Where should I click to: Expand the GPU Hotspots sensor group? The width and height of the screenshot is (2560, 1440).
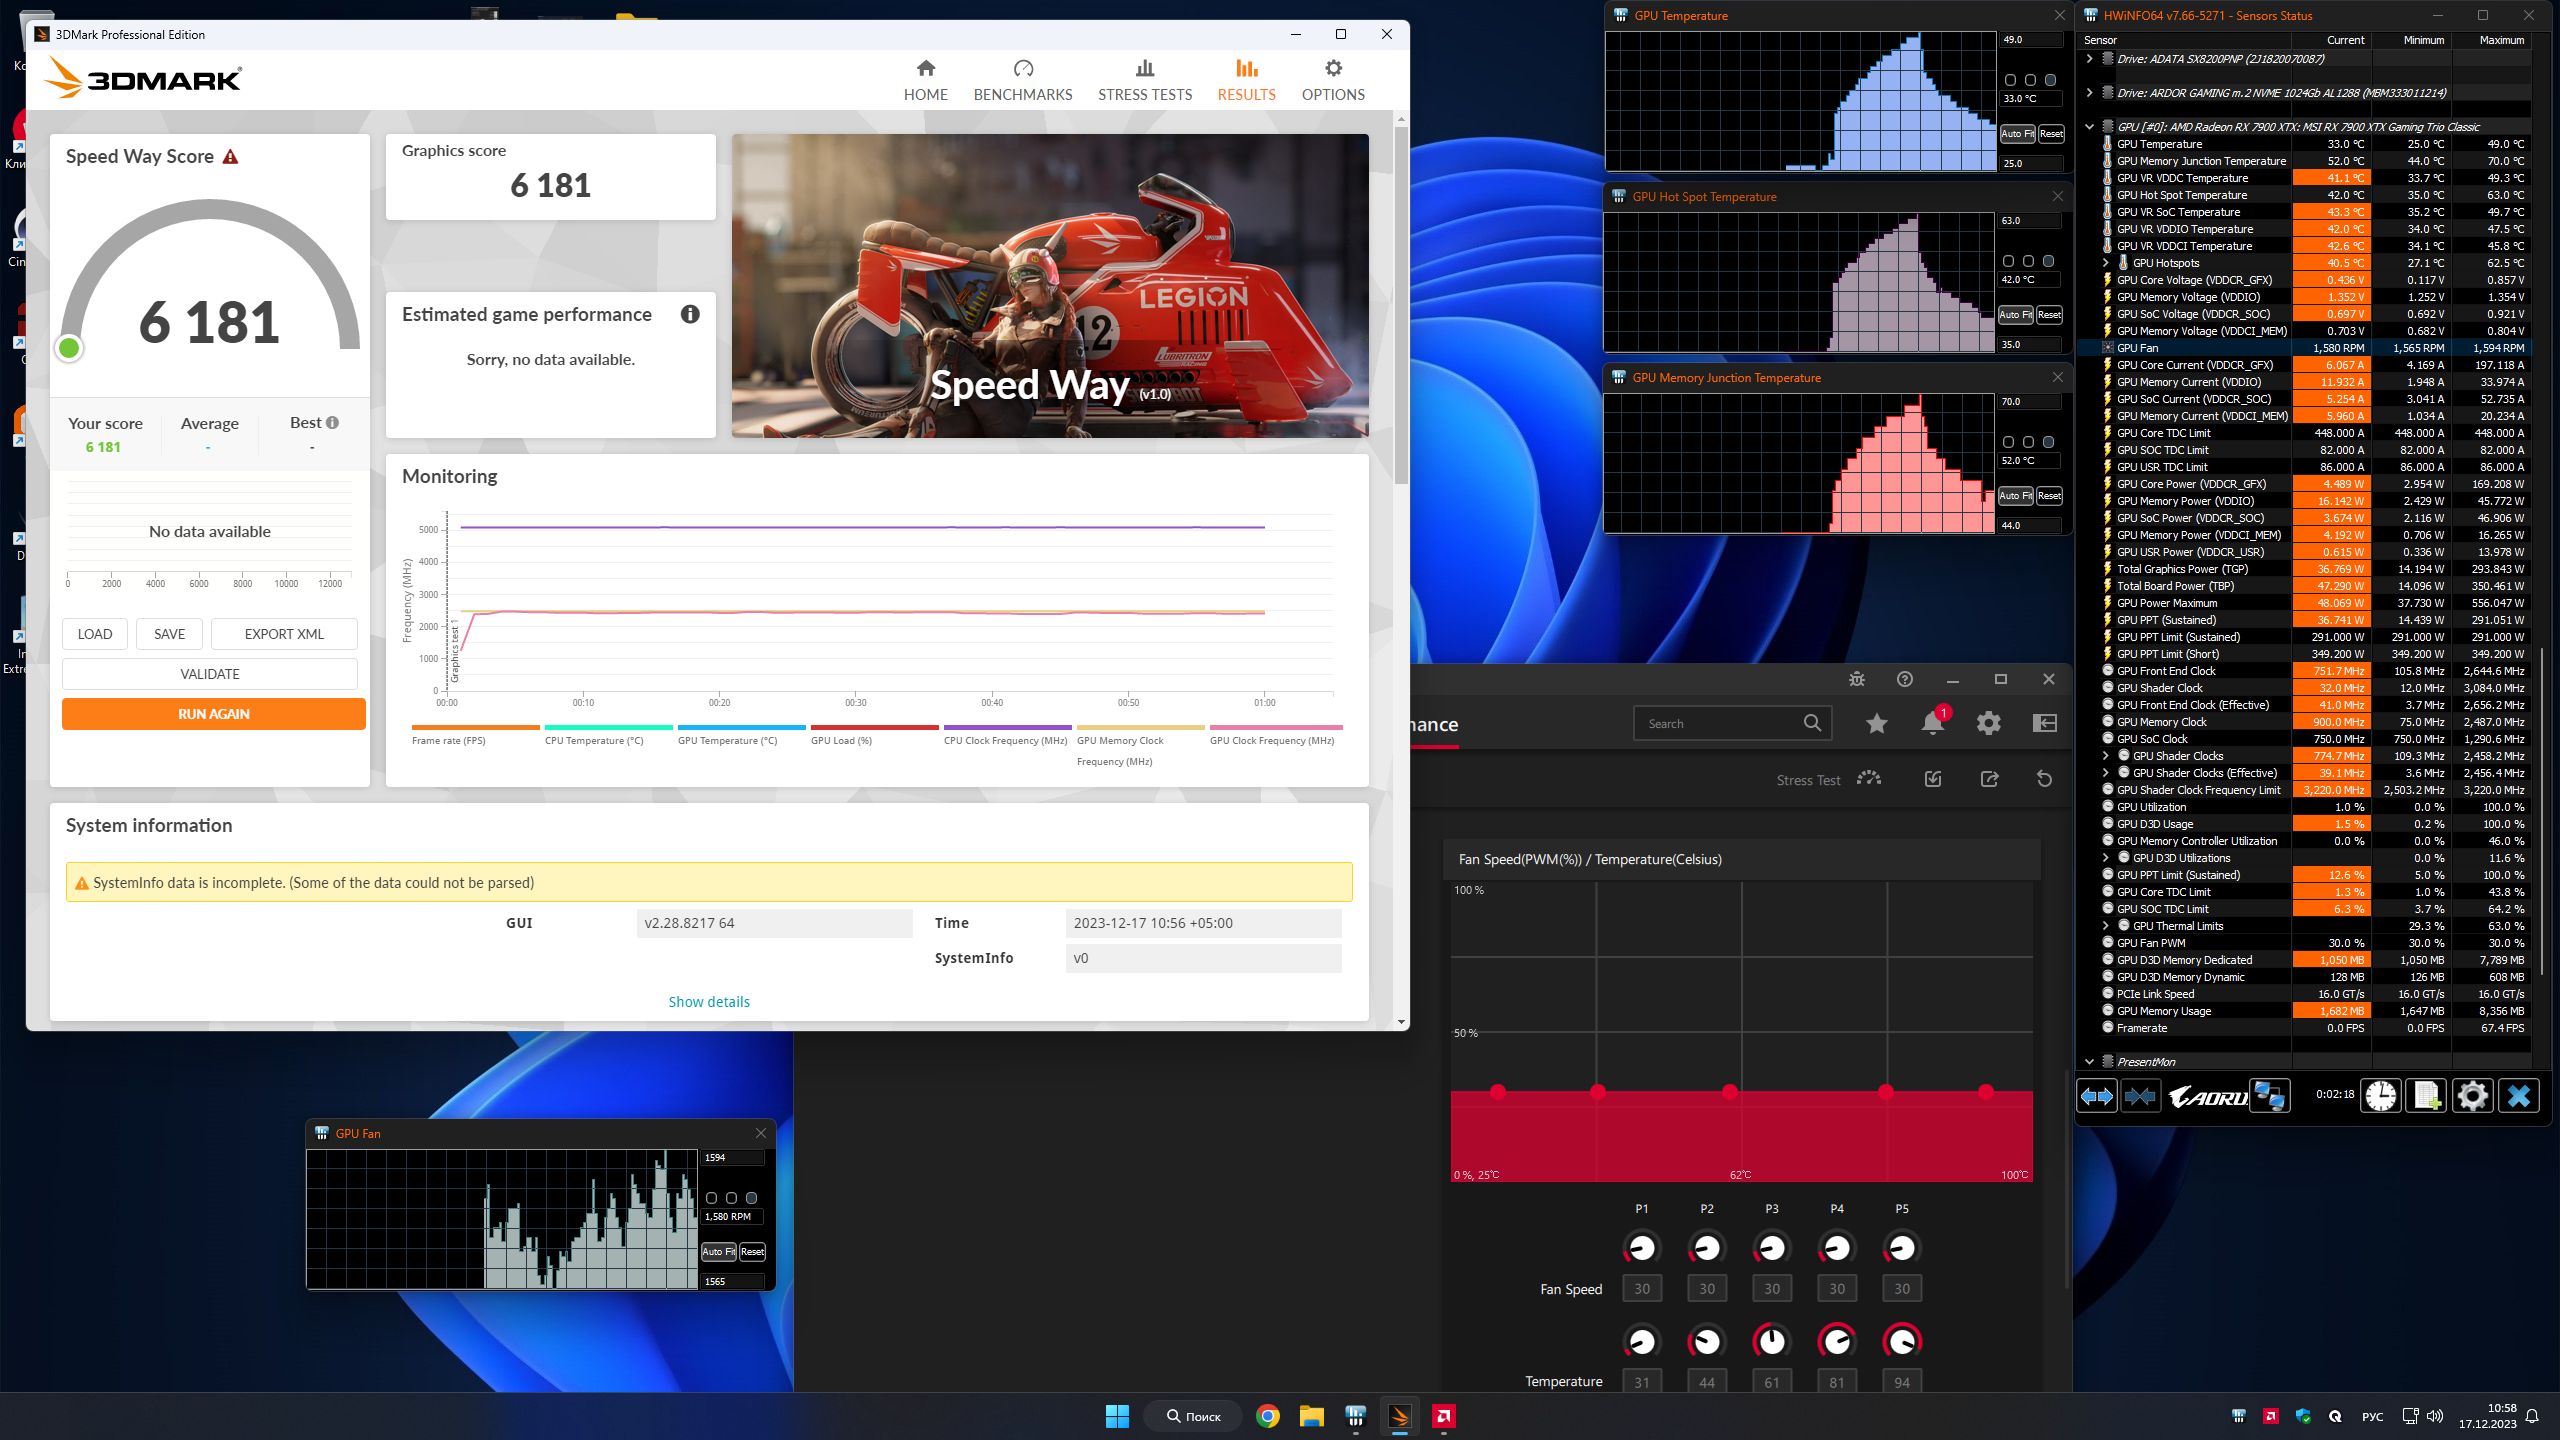2106,263
